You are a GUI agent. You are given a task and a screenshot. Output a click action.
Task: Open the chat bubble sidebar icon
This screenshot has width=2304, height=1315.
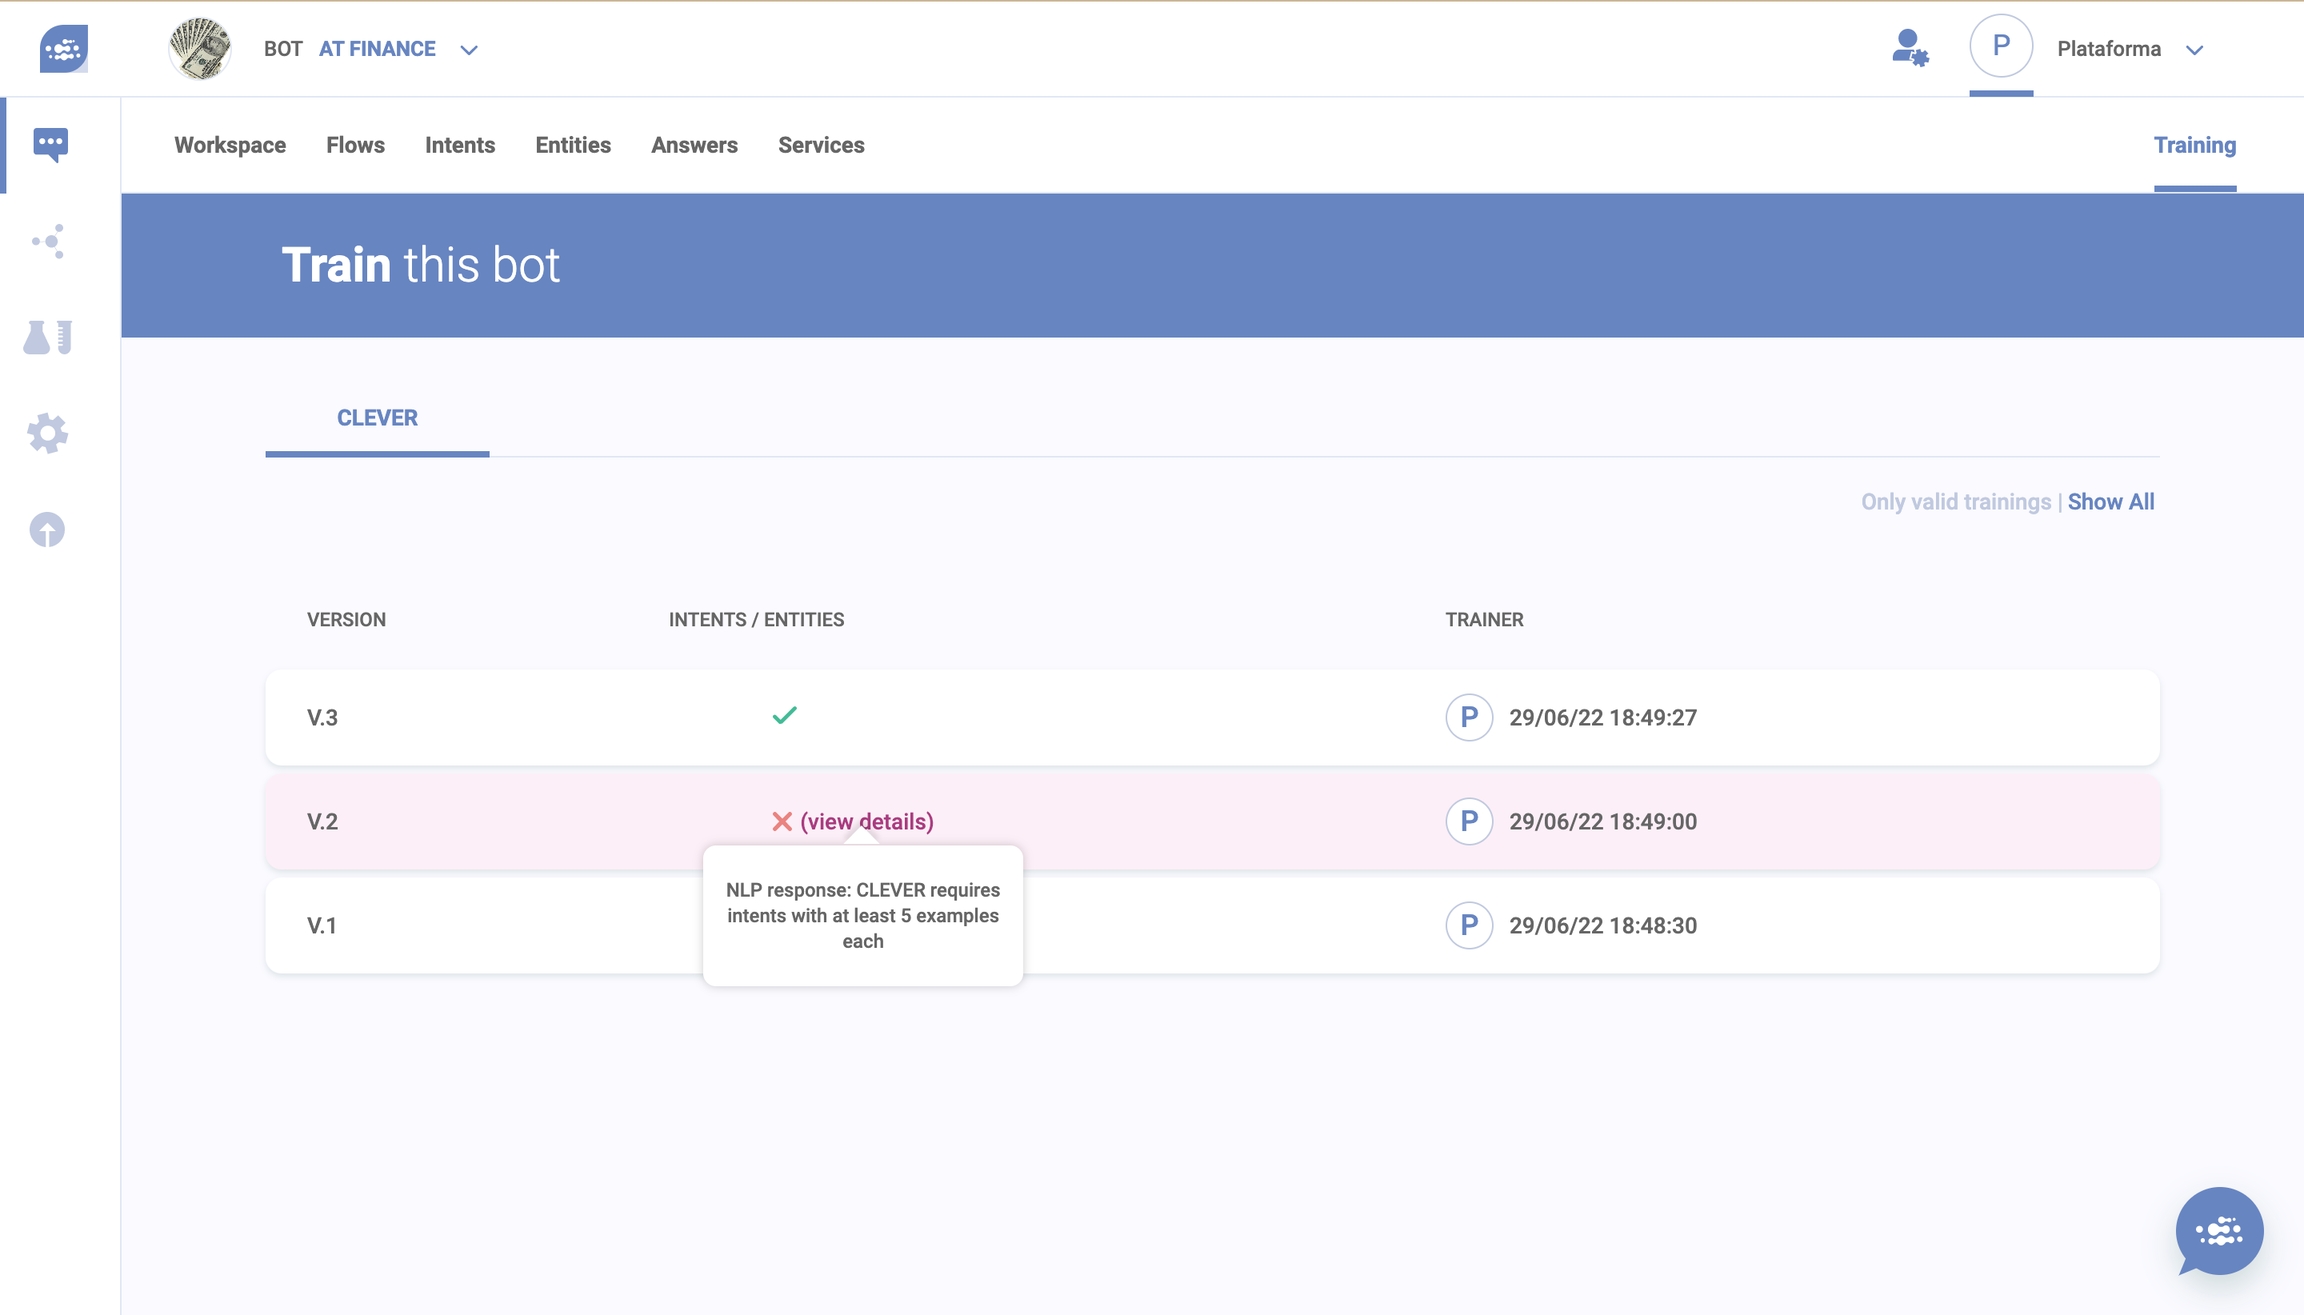coord(50,144)
